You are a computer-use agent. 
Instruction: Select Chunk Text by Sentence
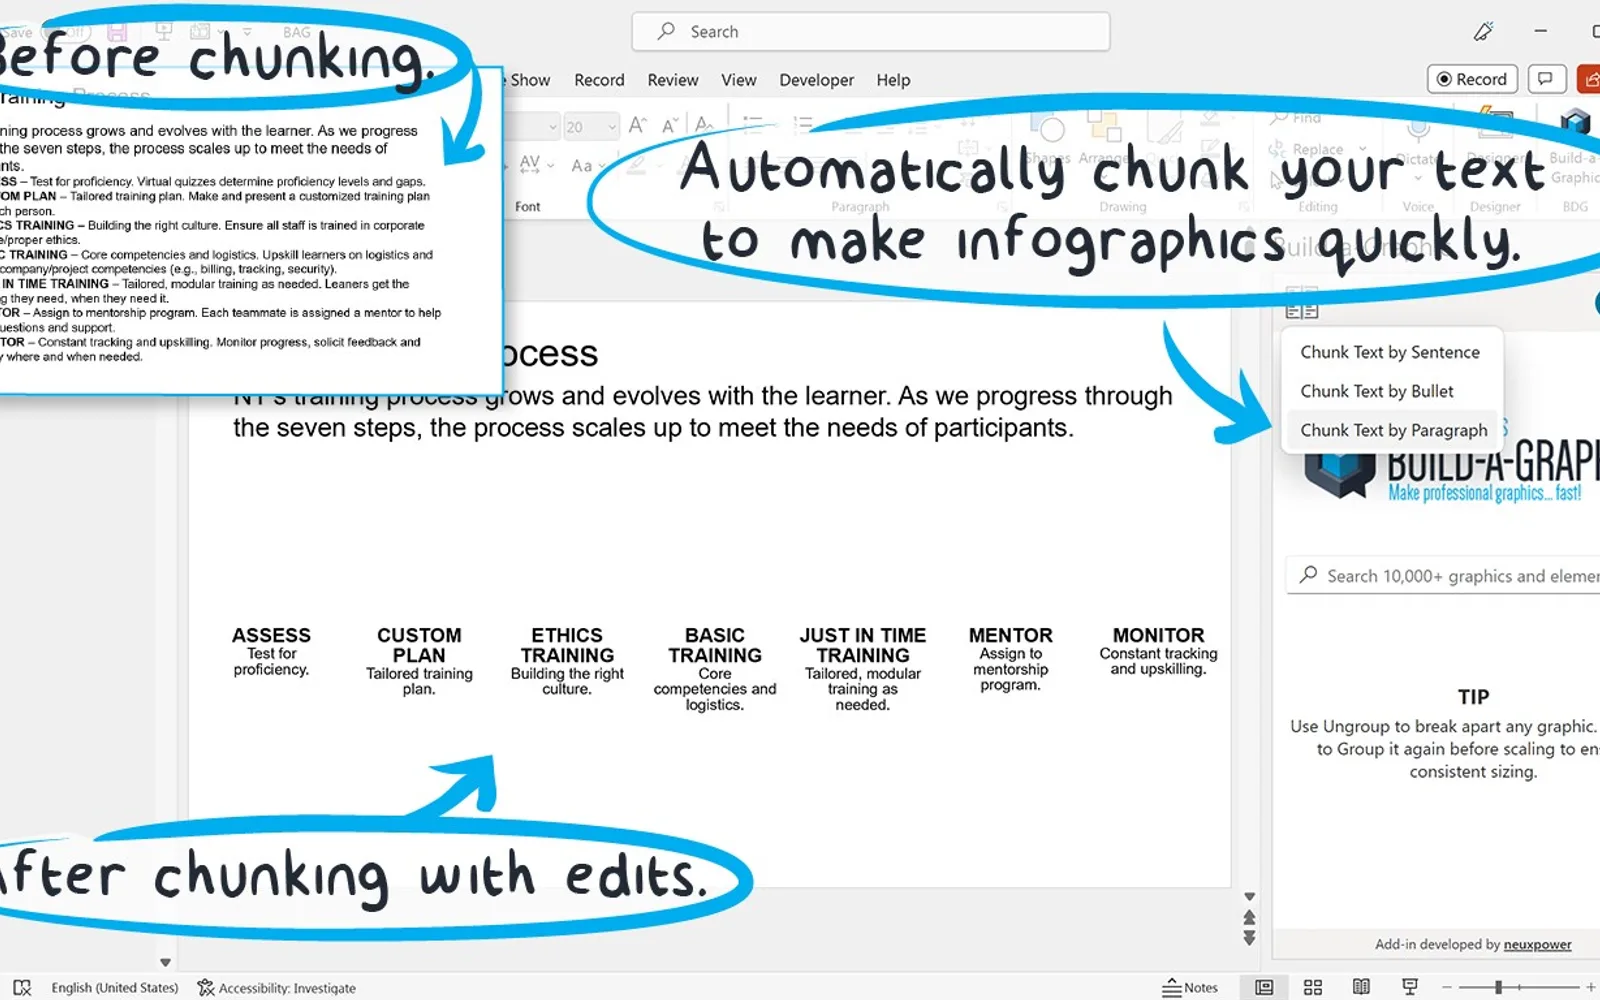(1390, 352)
